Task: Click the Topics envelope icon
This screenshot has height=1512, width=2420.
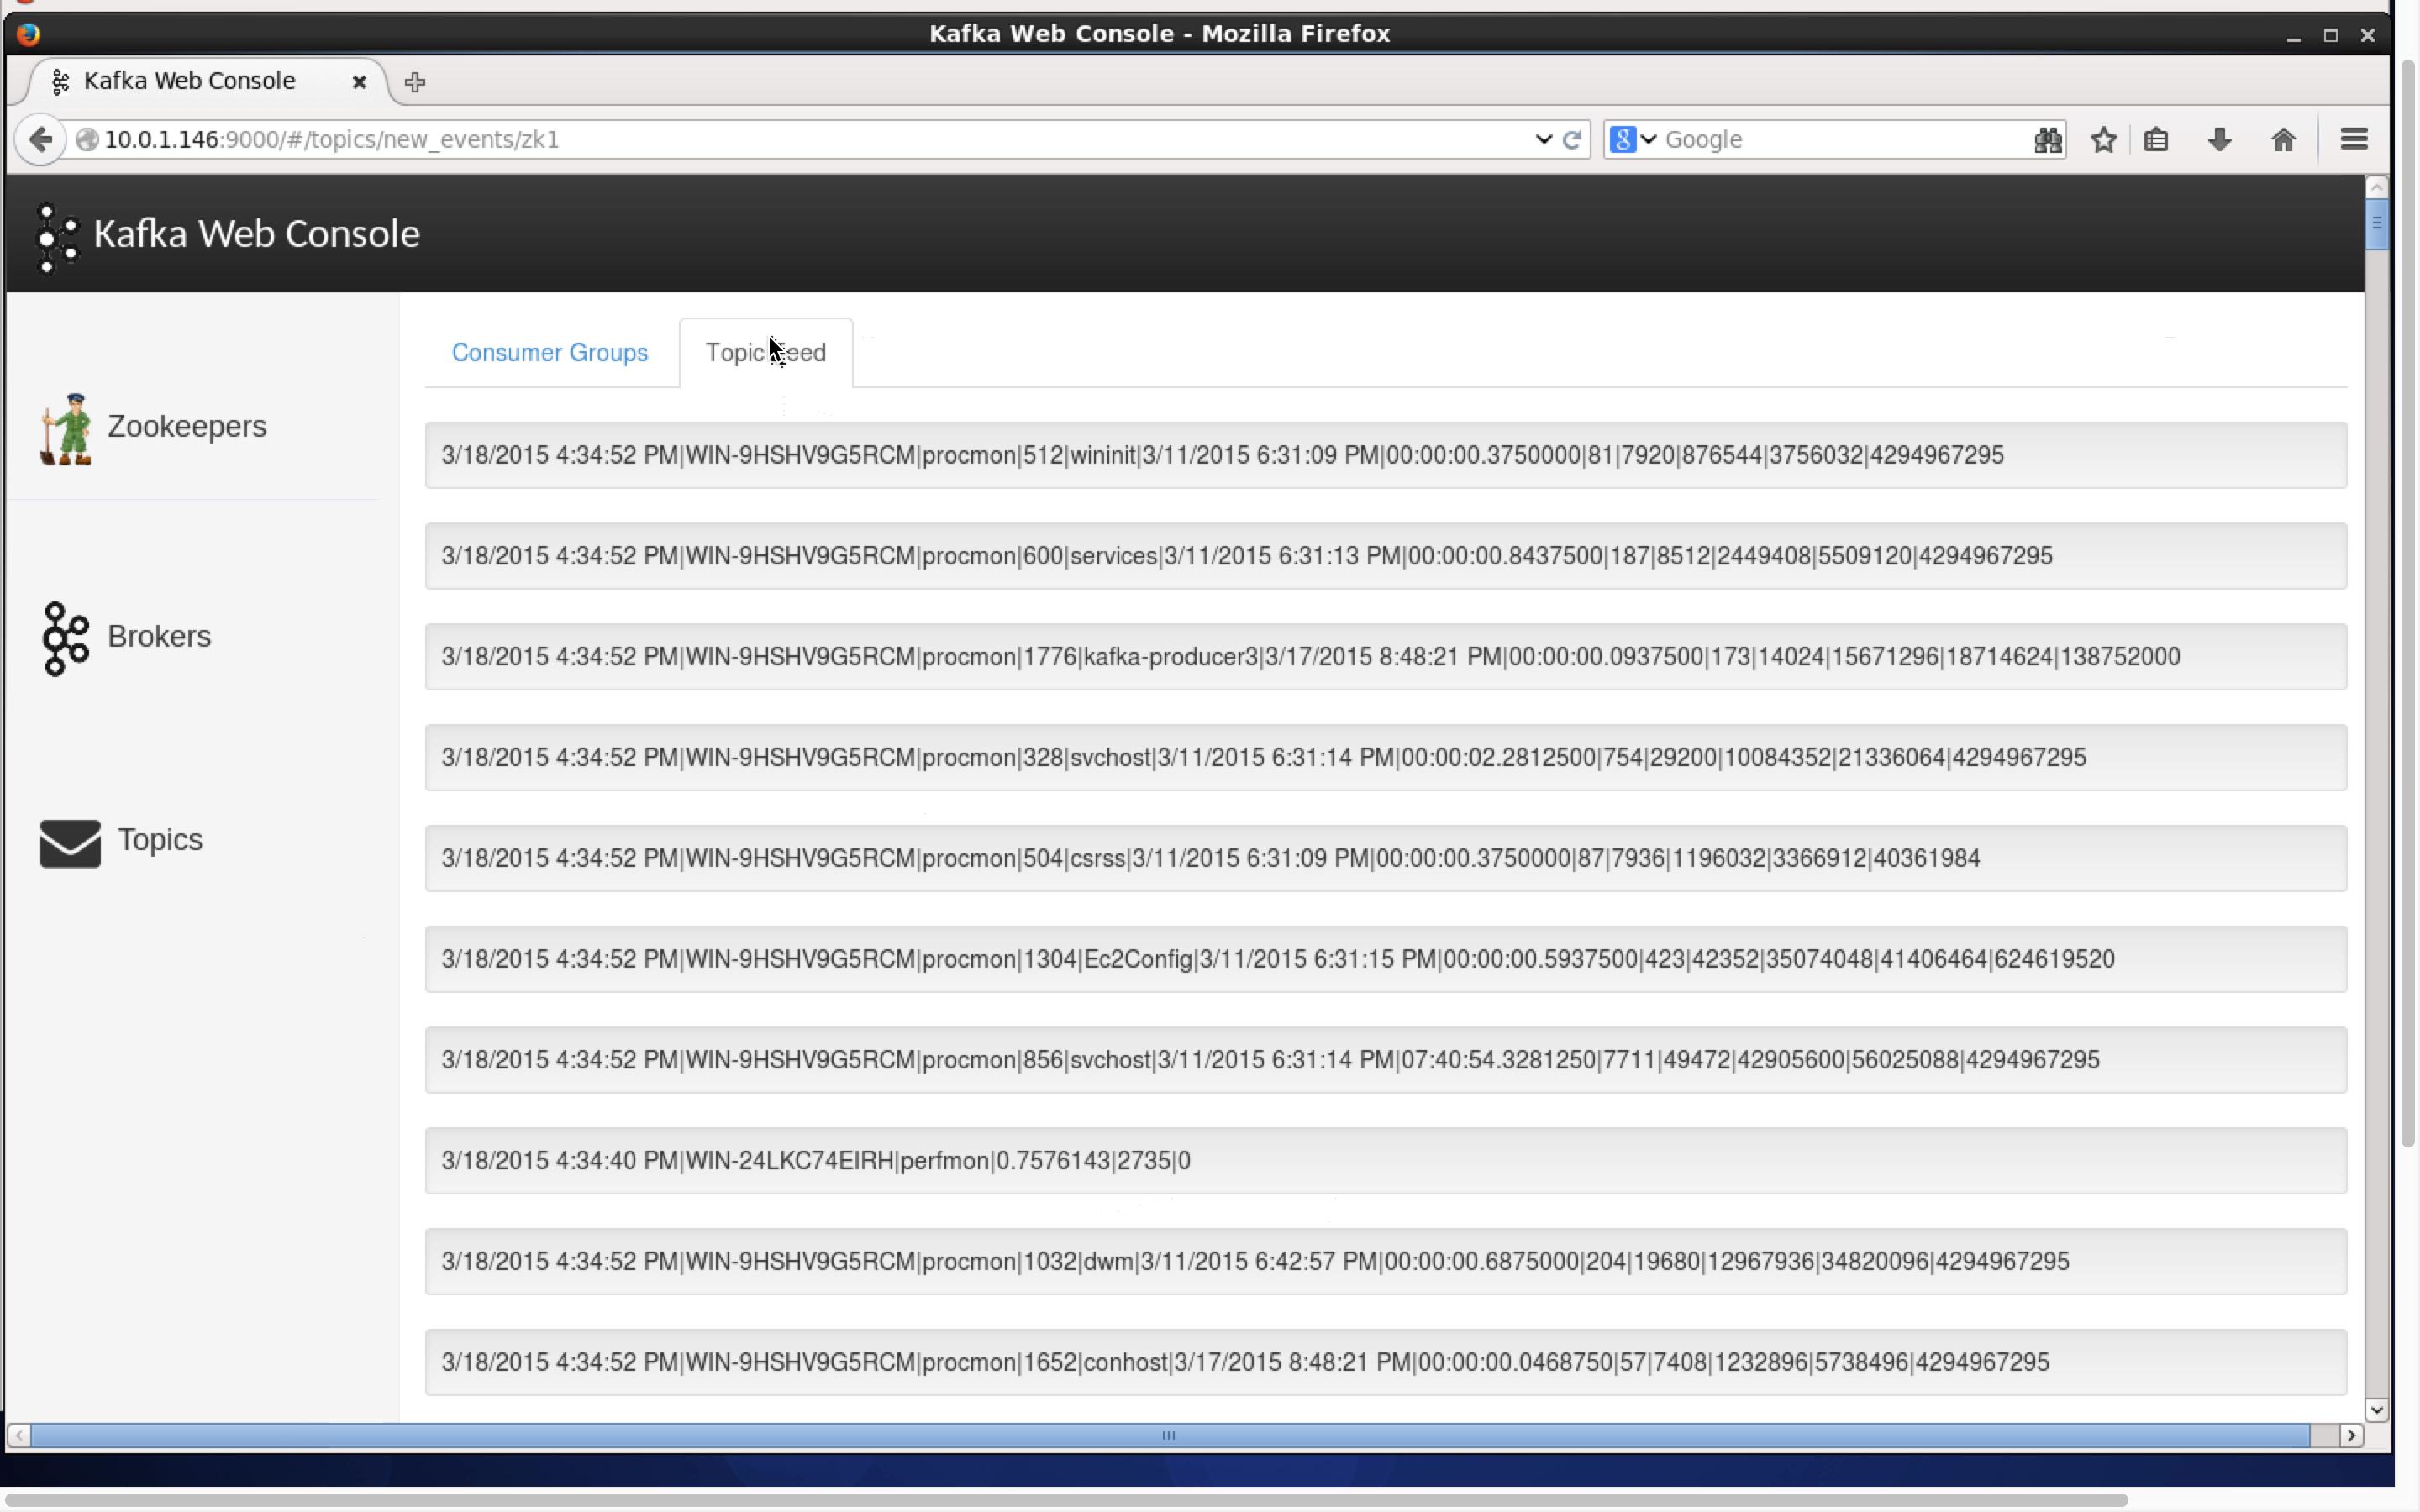Action: 70,843
